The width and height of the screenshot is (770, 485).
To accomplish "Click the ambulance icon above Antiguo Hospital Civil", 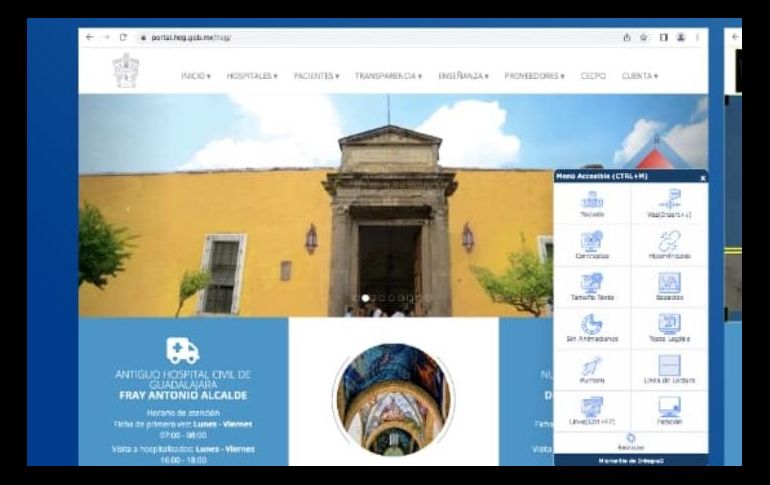I will coord(183,350).
